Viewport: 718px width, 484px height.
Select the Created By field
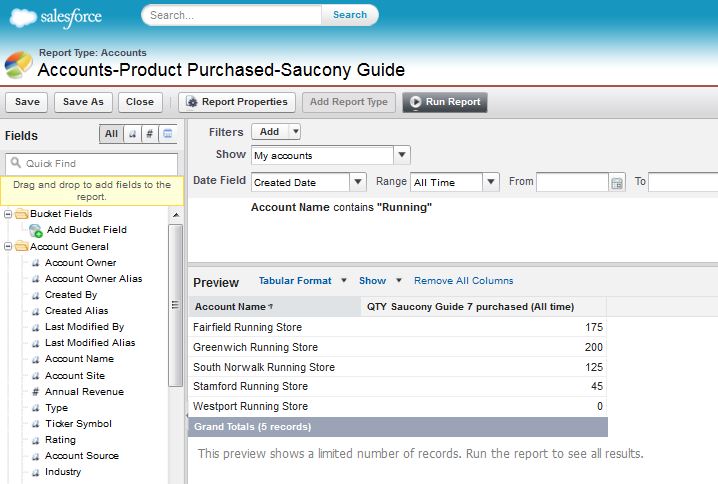coord(71,295)
